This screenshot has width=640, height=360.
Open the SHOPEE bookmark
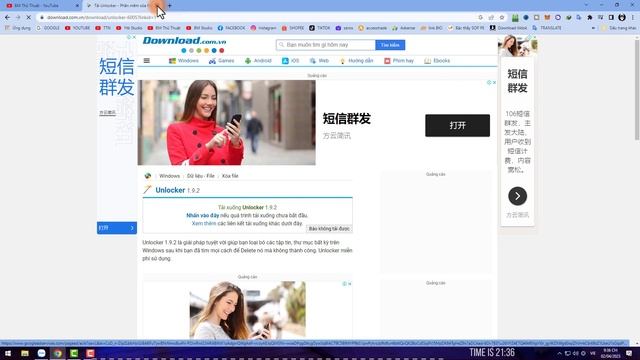point(293,28)
